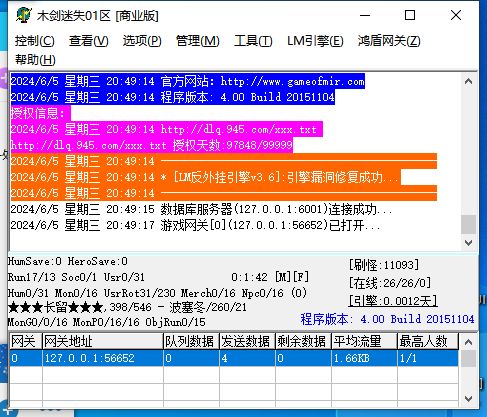
Task: Open the 鸿盾网关(Z) menu
Action: click(389, 41)
